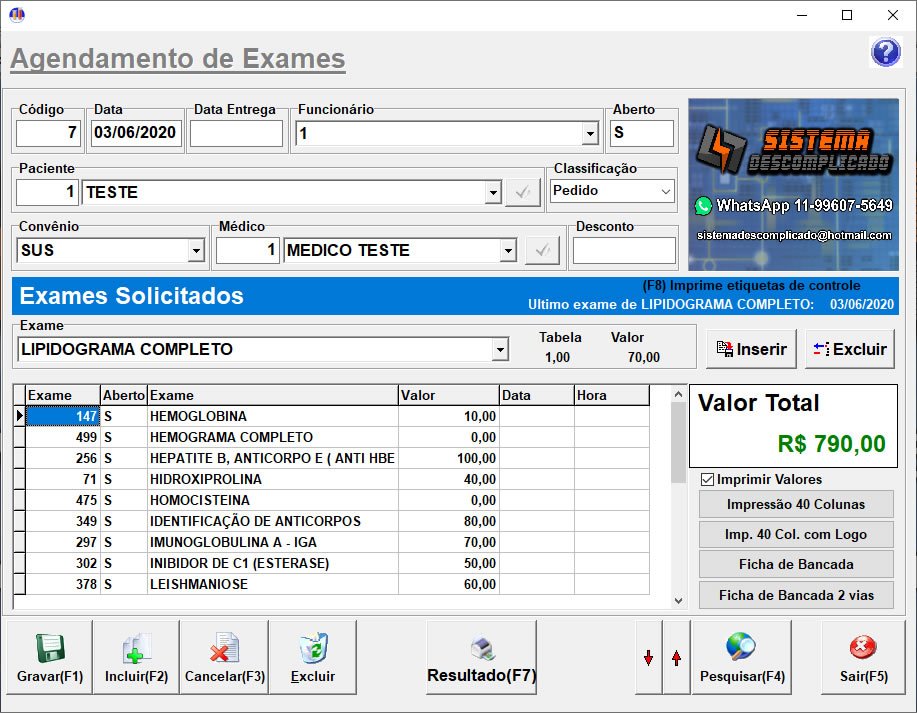The height and width of the screenshot is (713, 917).
Task: Click the Ficha de Bancada 2 vias button
Action: point(795,595)
